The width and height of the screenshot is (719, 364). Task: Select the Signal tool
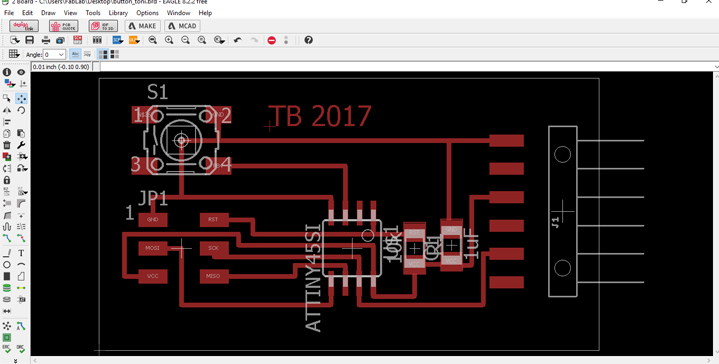(21, 288)
